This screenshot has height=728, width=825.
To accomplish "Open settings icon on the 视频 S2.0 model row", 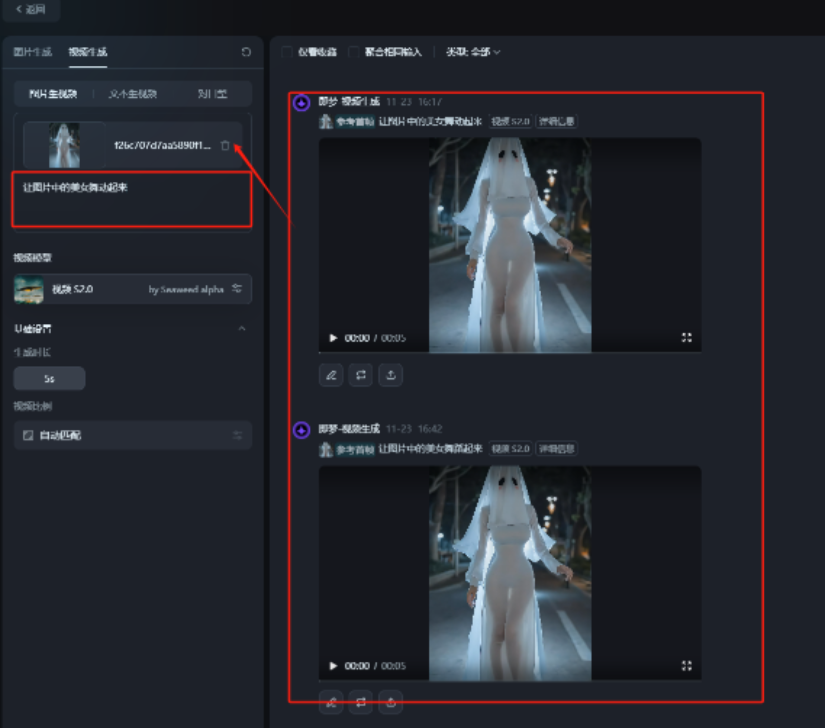I will point(237,289).
